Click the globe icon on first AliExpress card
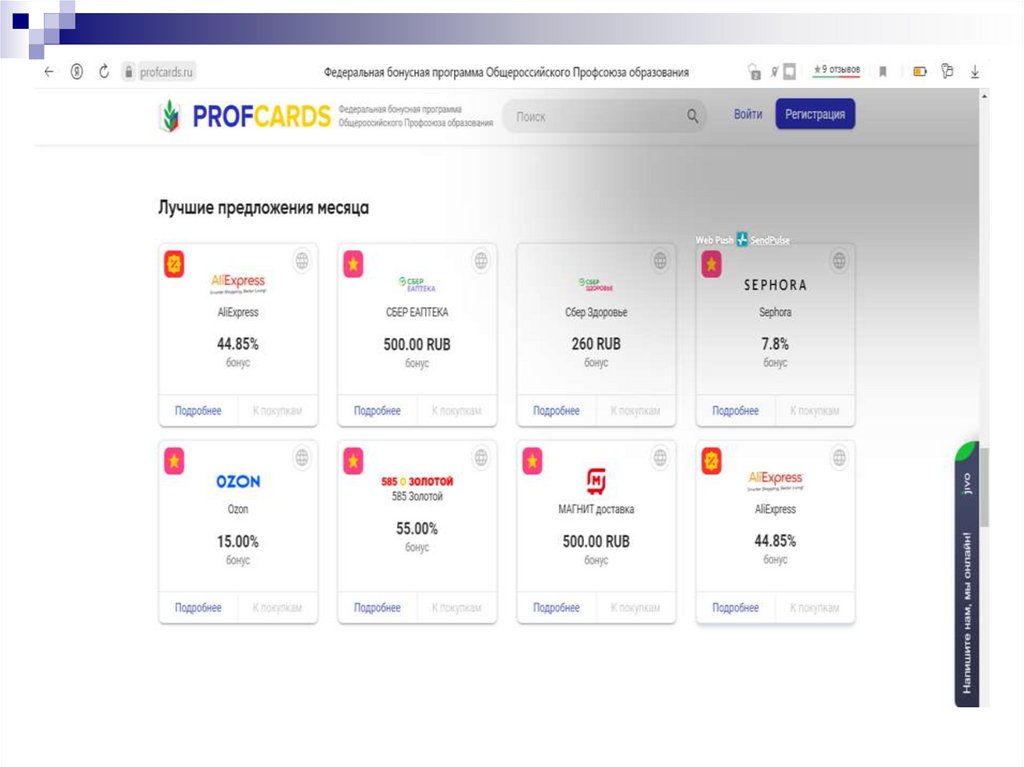Image resolution: width=1024 pixels, height=767 pixels. tap(302, 261)
